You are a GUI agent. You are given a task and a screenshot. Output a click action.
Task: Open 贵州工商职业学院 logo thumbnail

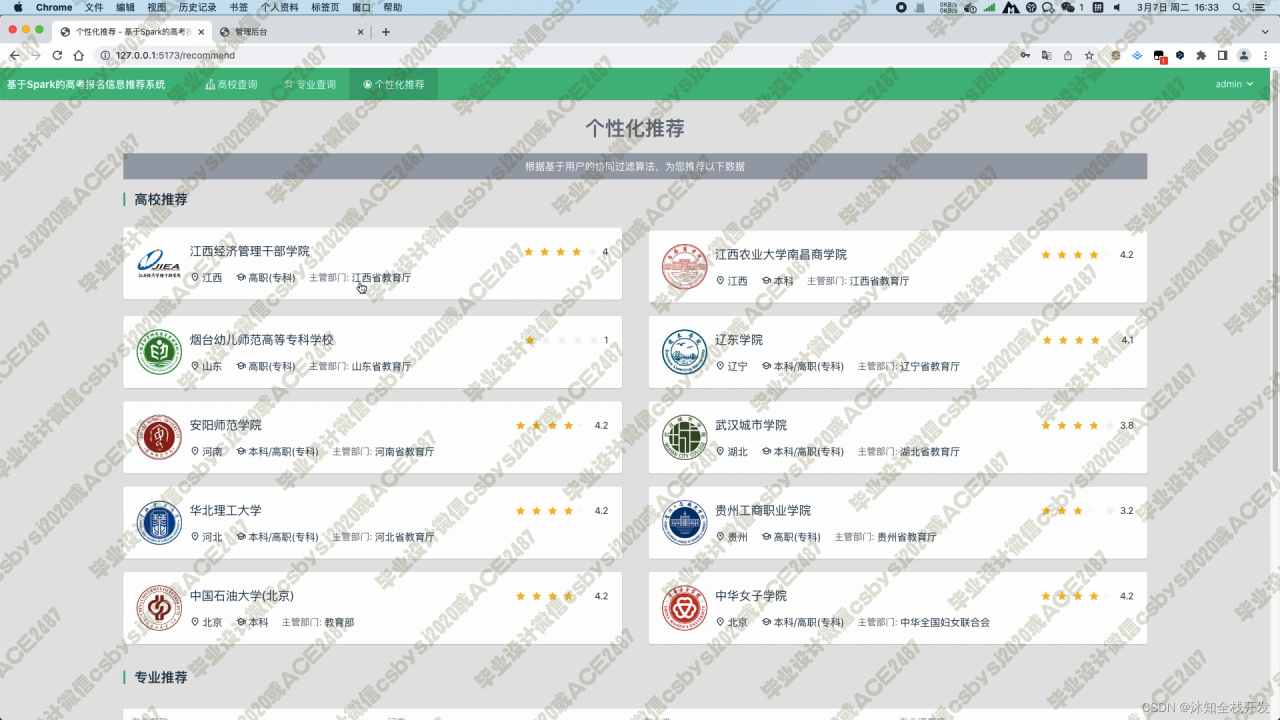click(x=684, y=522)
